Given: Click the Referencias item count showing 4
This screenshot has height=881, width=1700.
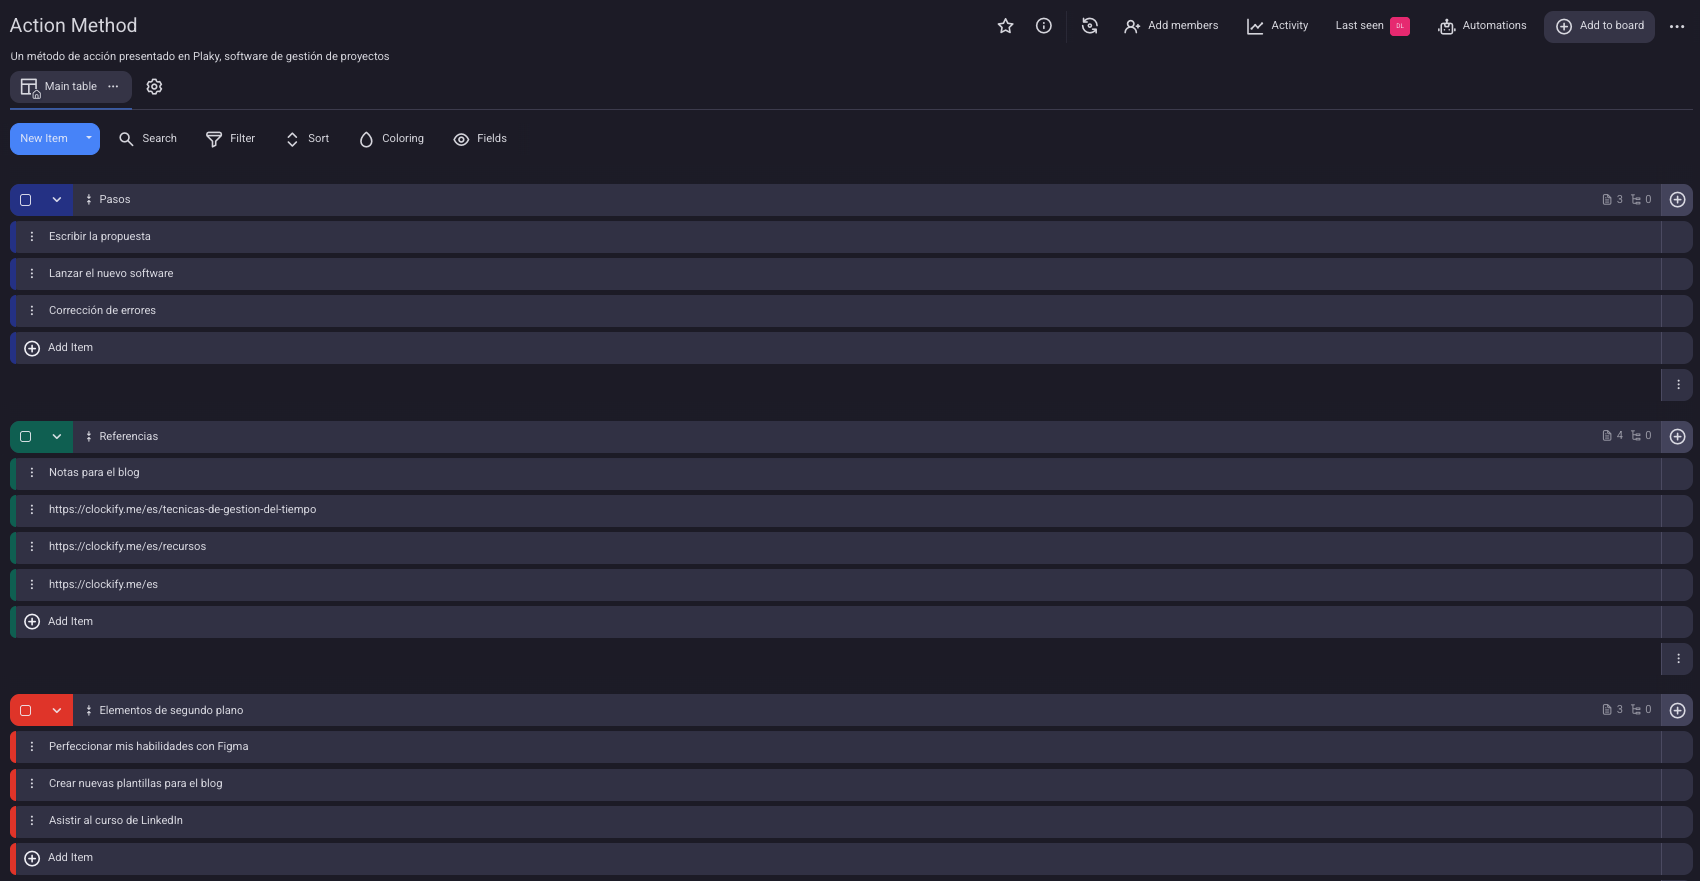Looking at the screenshot, I should click(x=1612, y=436).
